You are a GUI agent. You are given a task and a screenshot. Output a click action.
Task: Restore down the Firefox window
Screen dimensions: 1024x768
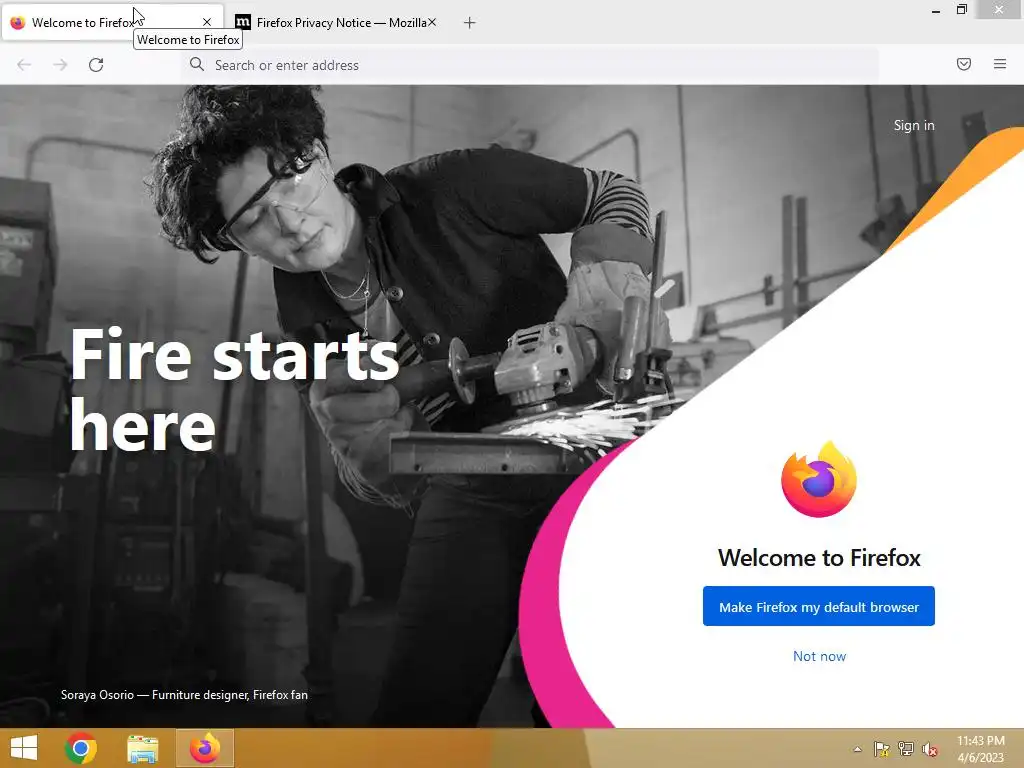(x=961, y=9)
